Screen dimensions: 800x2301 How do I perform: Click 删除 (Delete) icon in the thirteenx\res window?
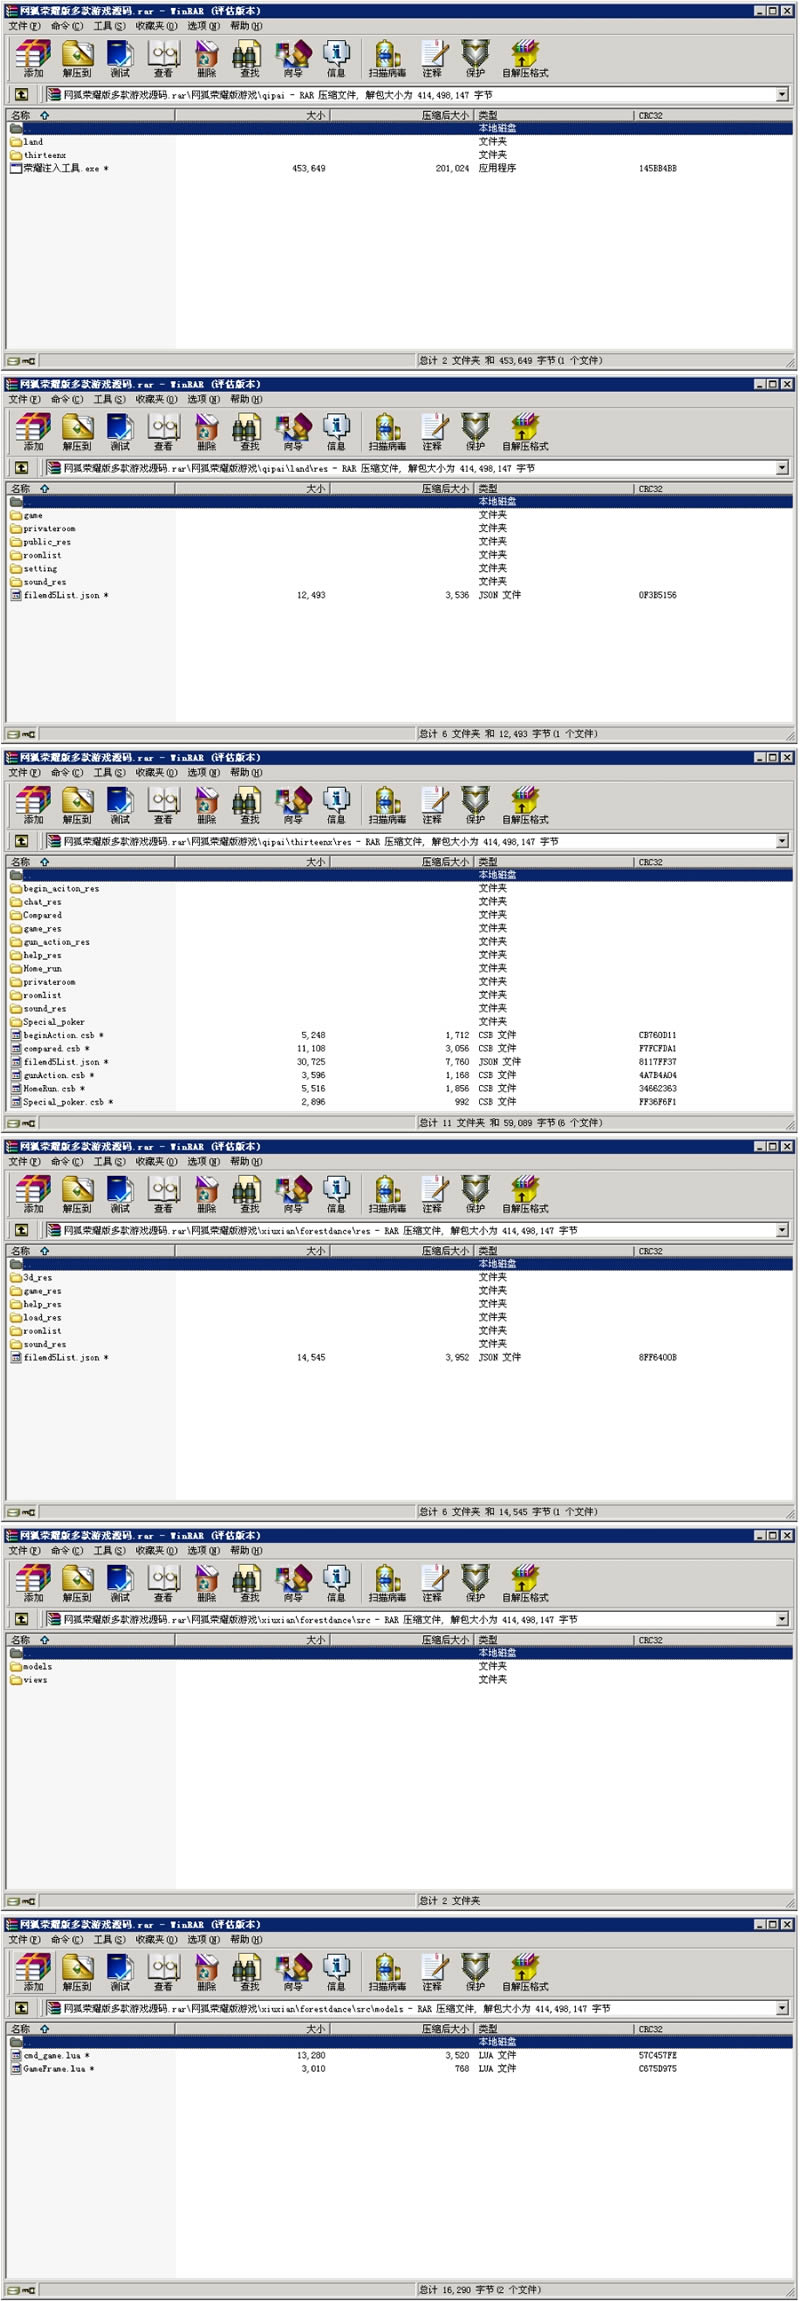click(206, 805)
